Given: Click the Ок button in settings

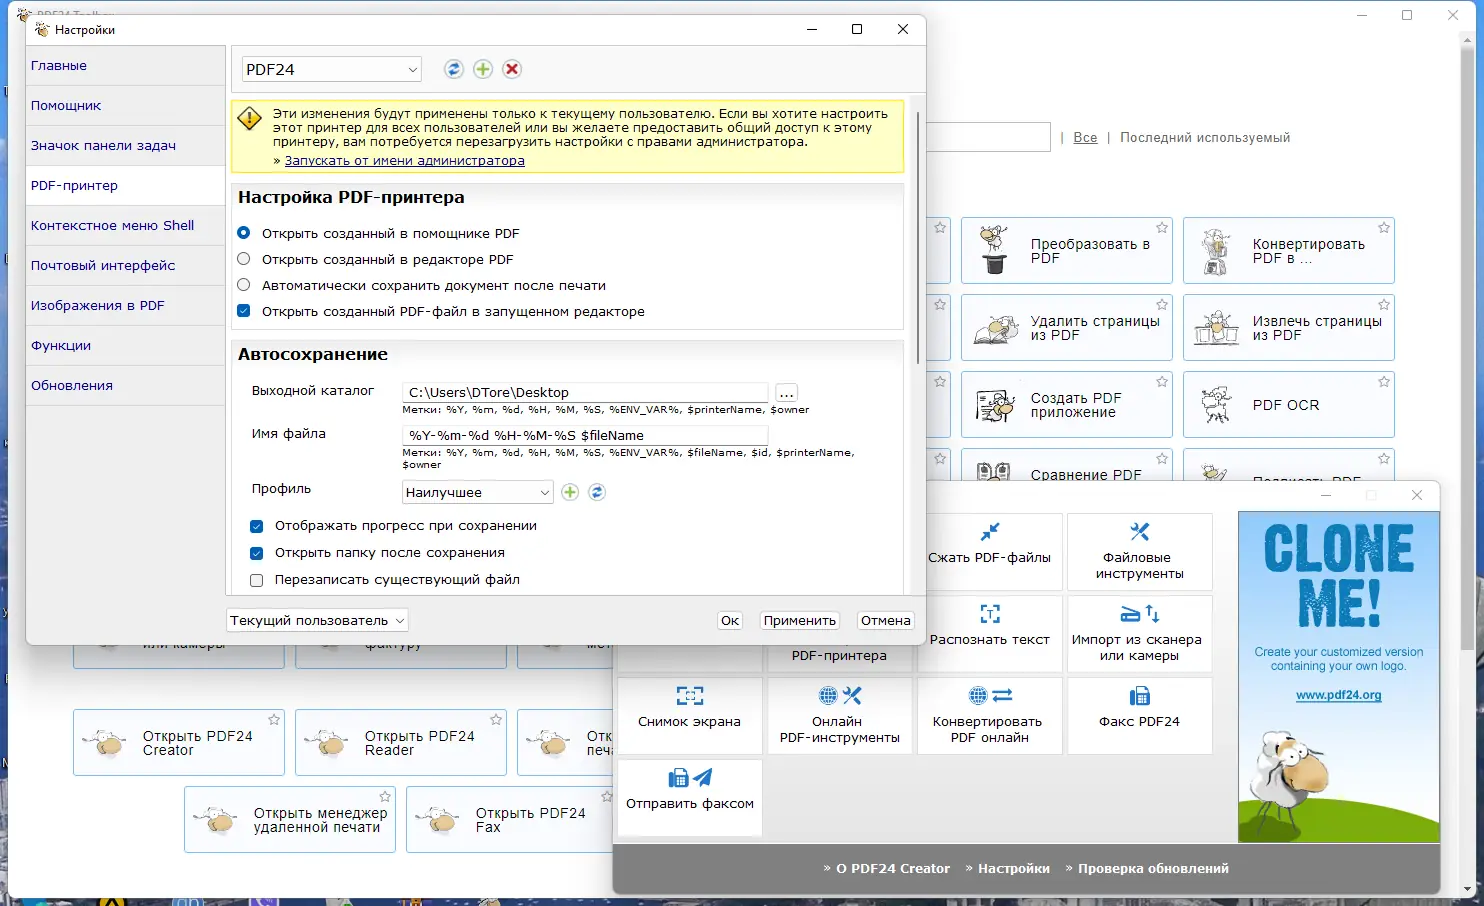Looking at the screenshot, I should pyautogui.click(x=730, y=620).
